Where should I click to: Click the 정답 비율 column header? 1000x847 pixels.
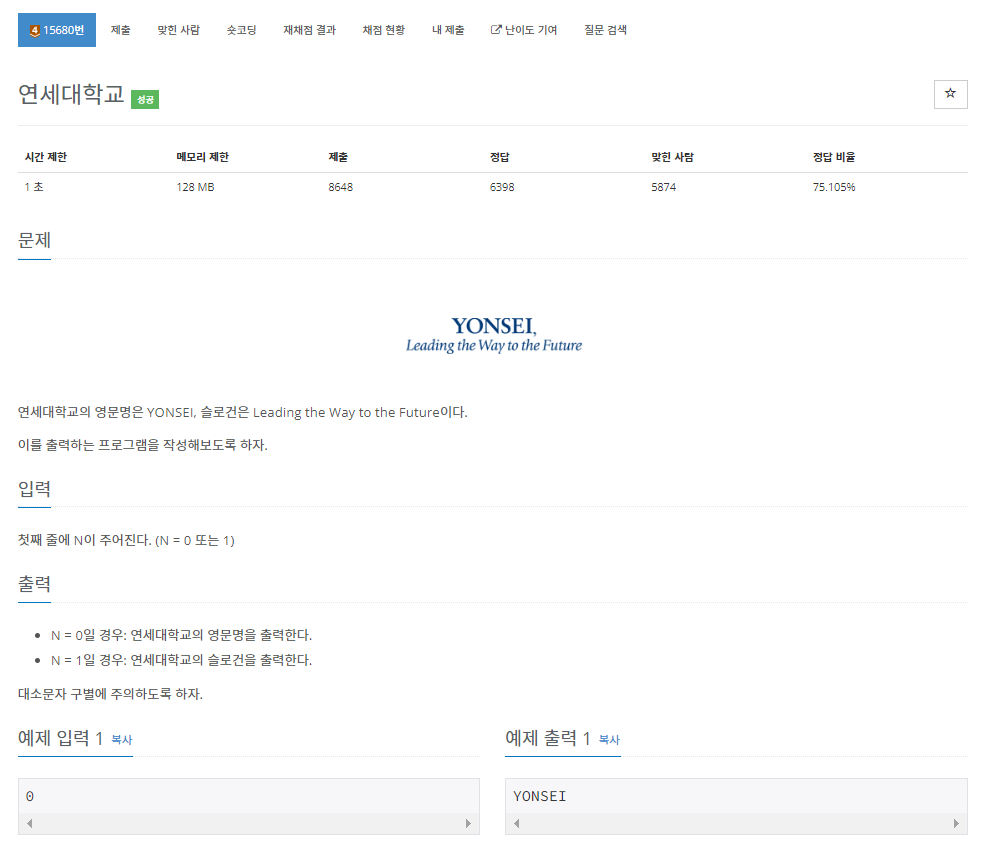834,157
